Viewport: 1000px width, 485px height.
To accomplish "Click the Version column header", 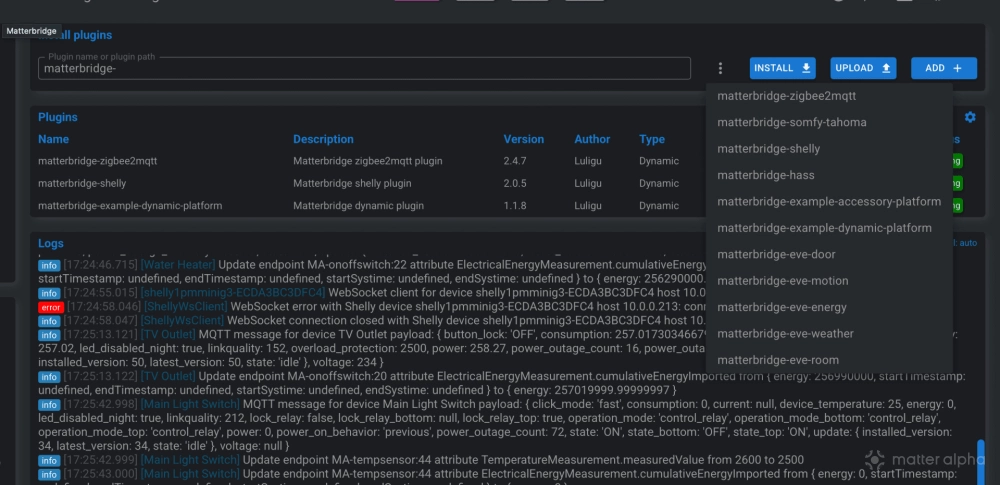I will 523,139.
